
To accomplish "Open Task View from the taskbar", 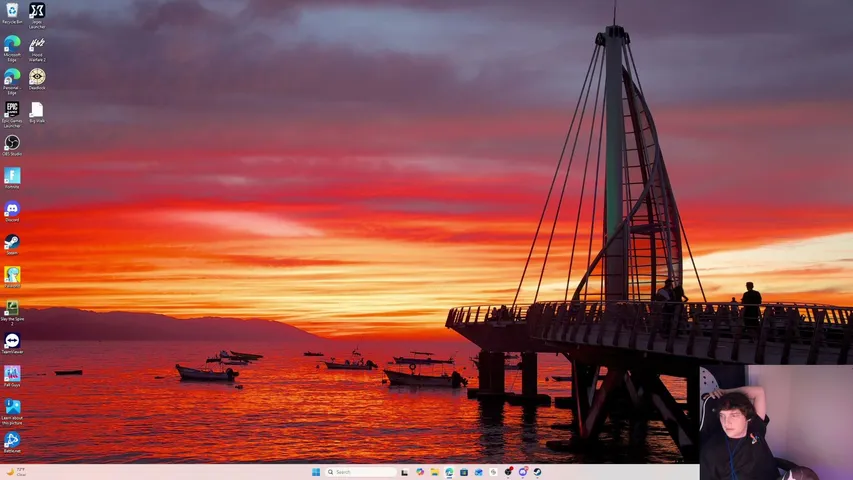I will 404,472.
